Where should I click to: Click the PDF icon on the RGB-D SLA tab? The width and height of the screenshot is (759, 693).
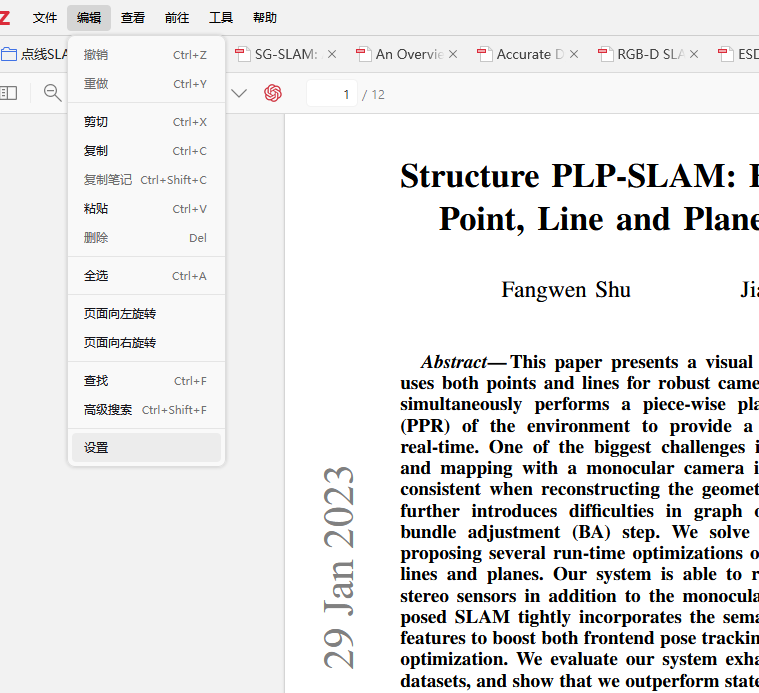(x=606, y=54)
